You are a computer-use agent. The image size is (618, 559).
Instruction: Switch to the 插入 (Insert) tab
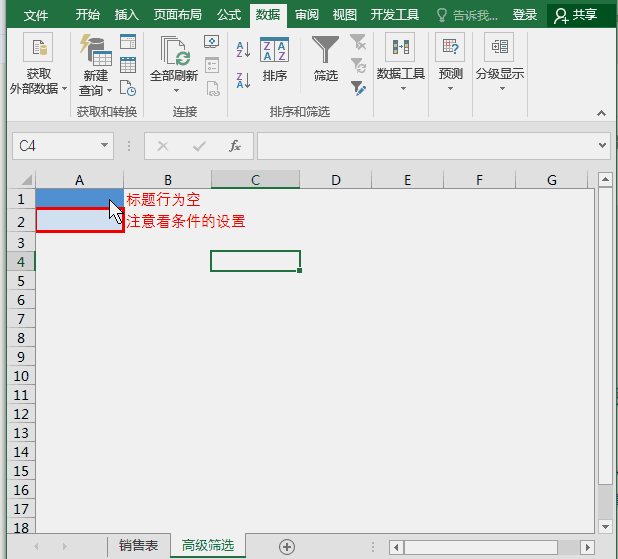click(x=127, y=15)
